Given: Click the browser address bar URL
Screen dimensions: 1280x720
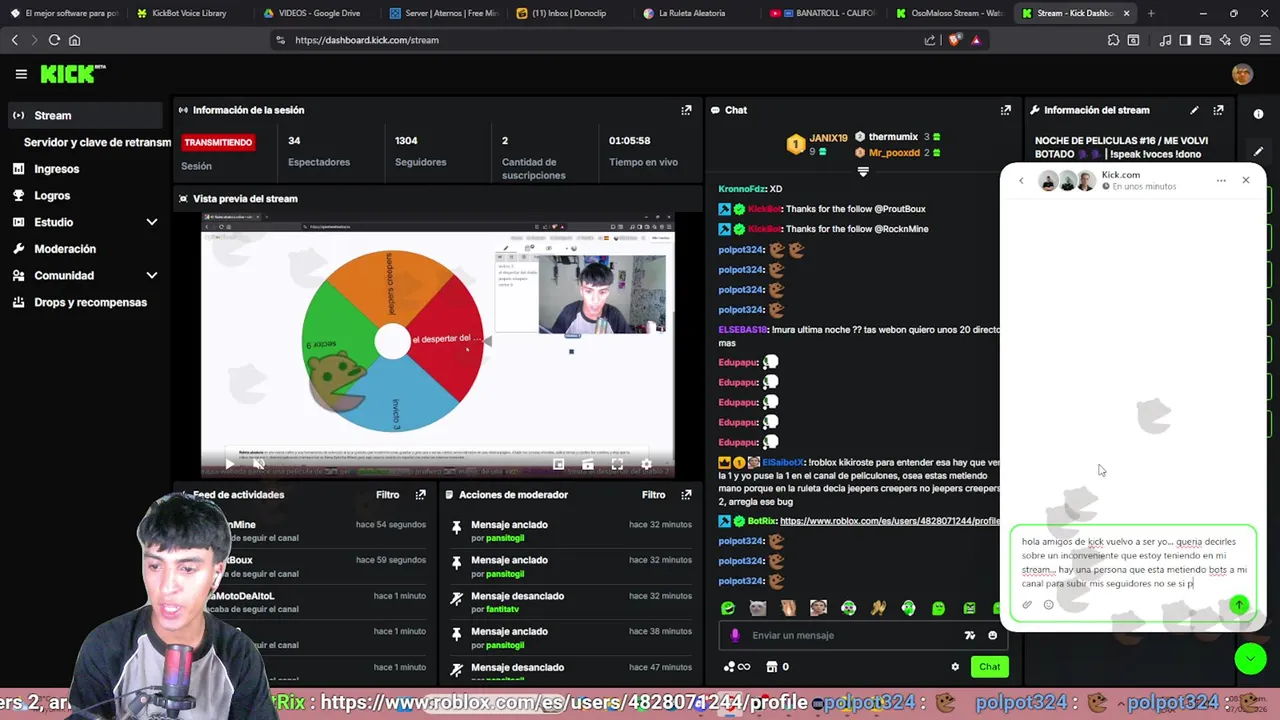Looking at the screenshot, I should pyautogui.click(x=367, y=40).
